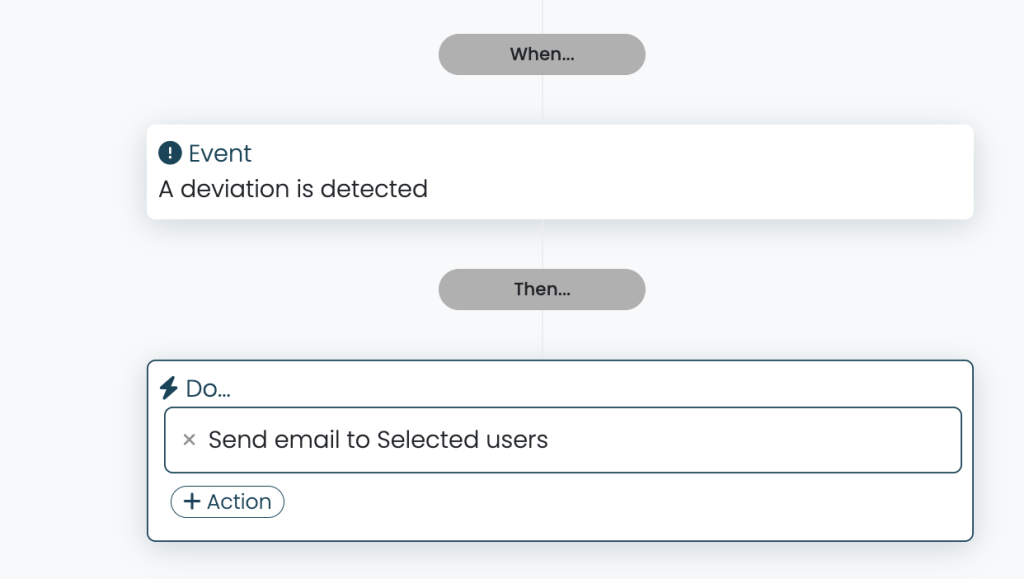Select the "Event" heading text
Screen dimensions: 1024x579
click(220, 154)
